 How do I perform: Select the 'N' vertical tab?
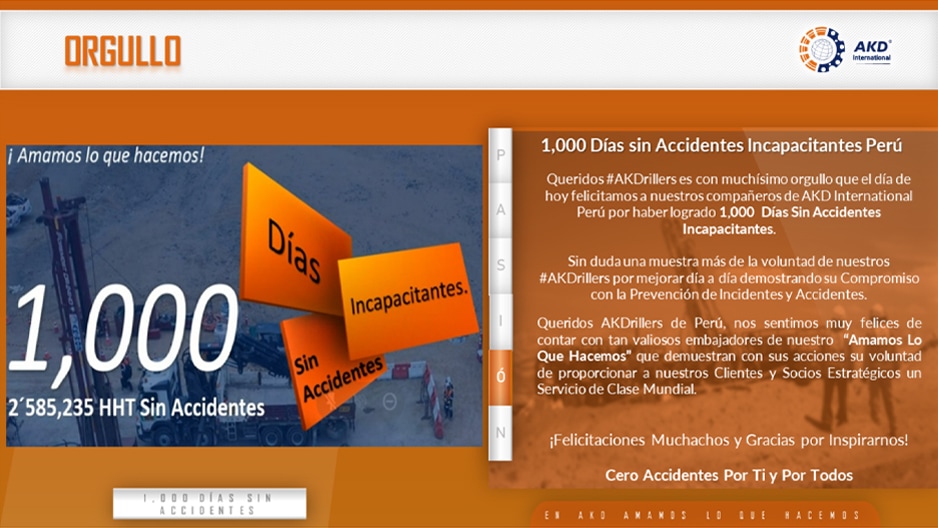click(501, 432)
